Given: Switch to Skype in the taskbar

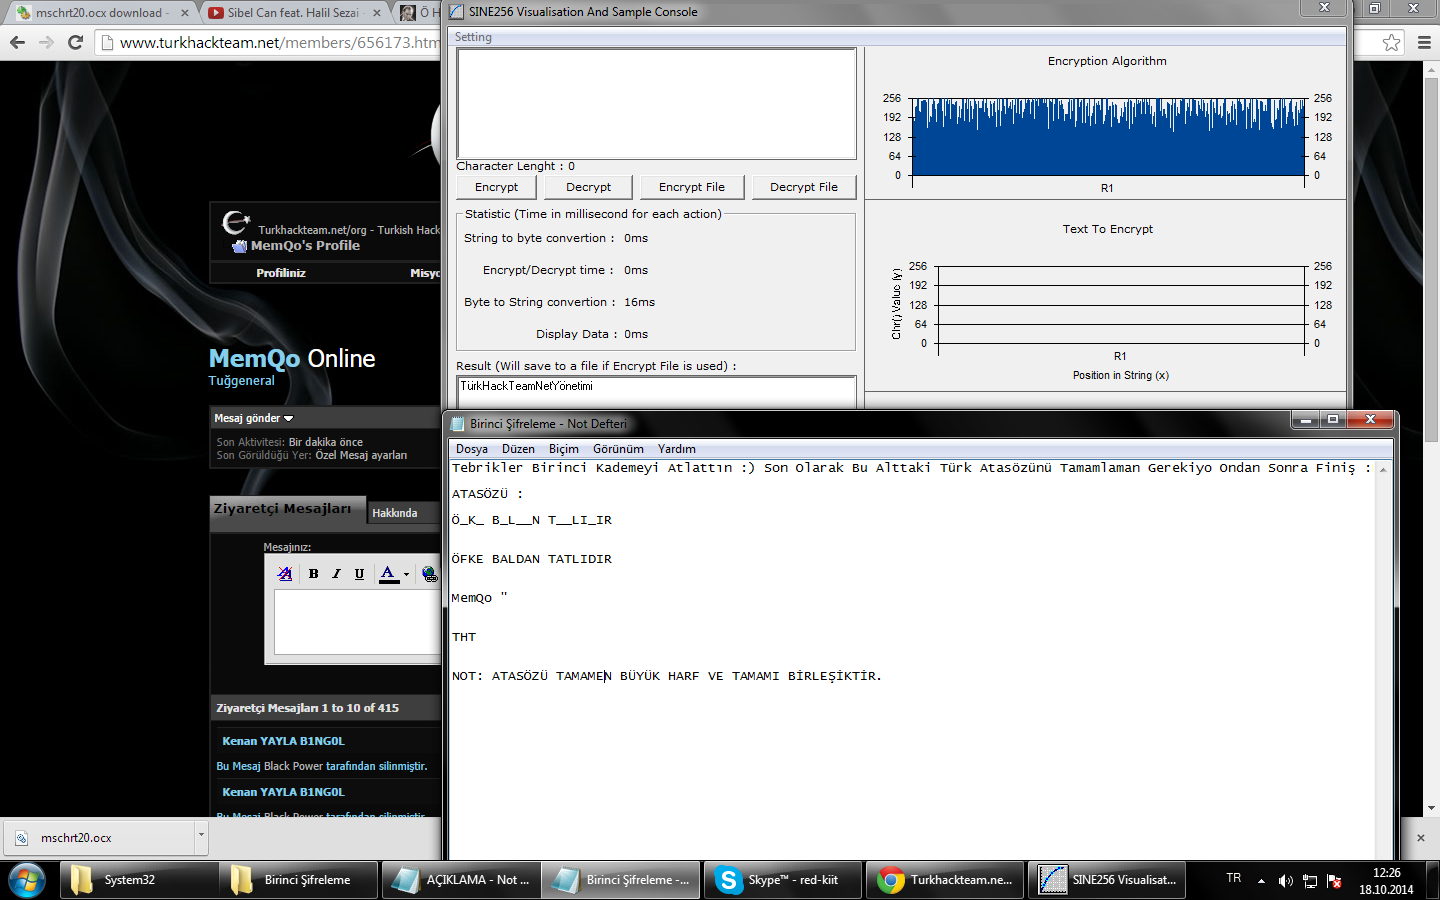Looking at the screenshot, I should point(782,880).
